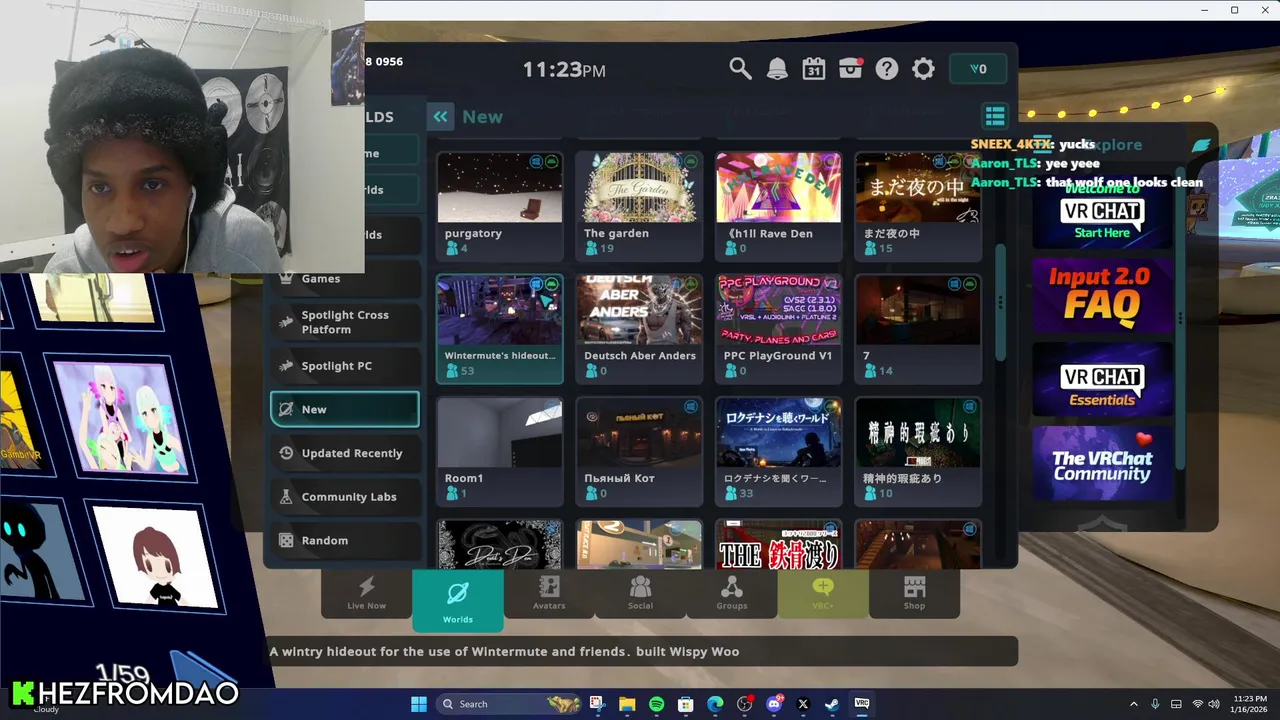
Task: Open the Shop tab
Action: click(914, 594)
